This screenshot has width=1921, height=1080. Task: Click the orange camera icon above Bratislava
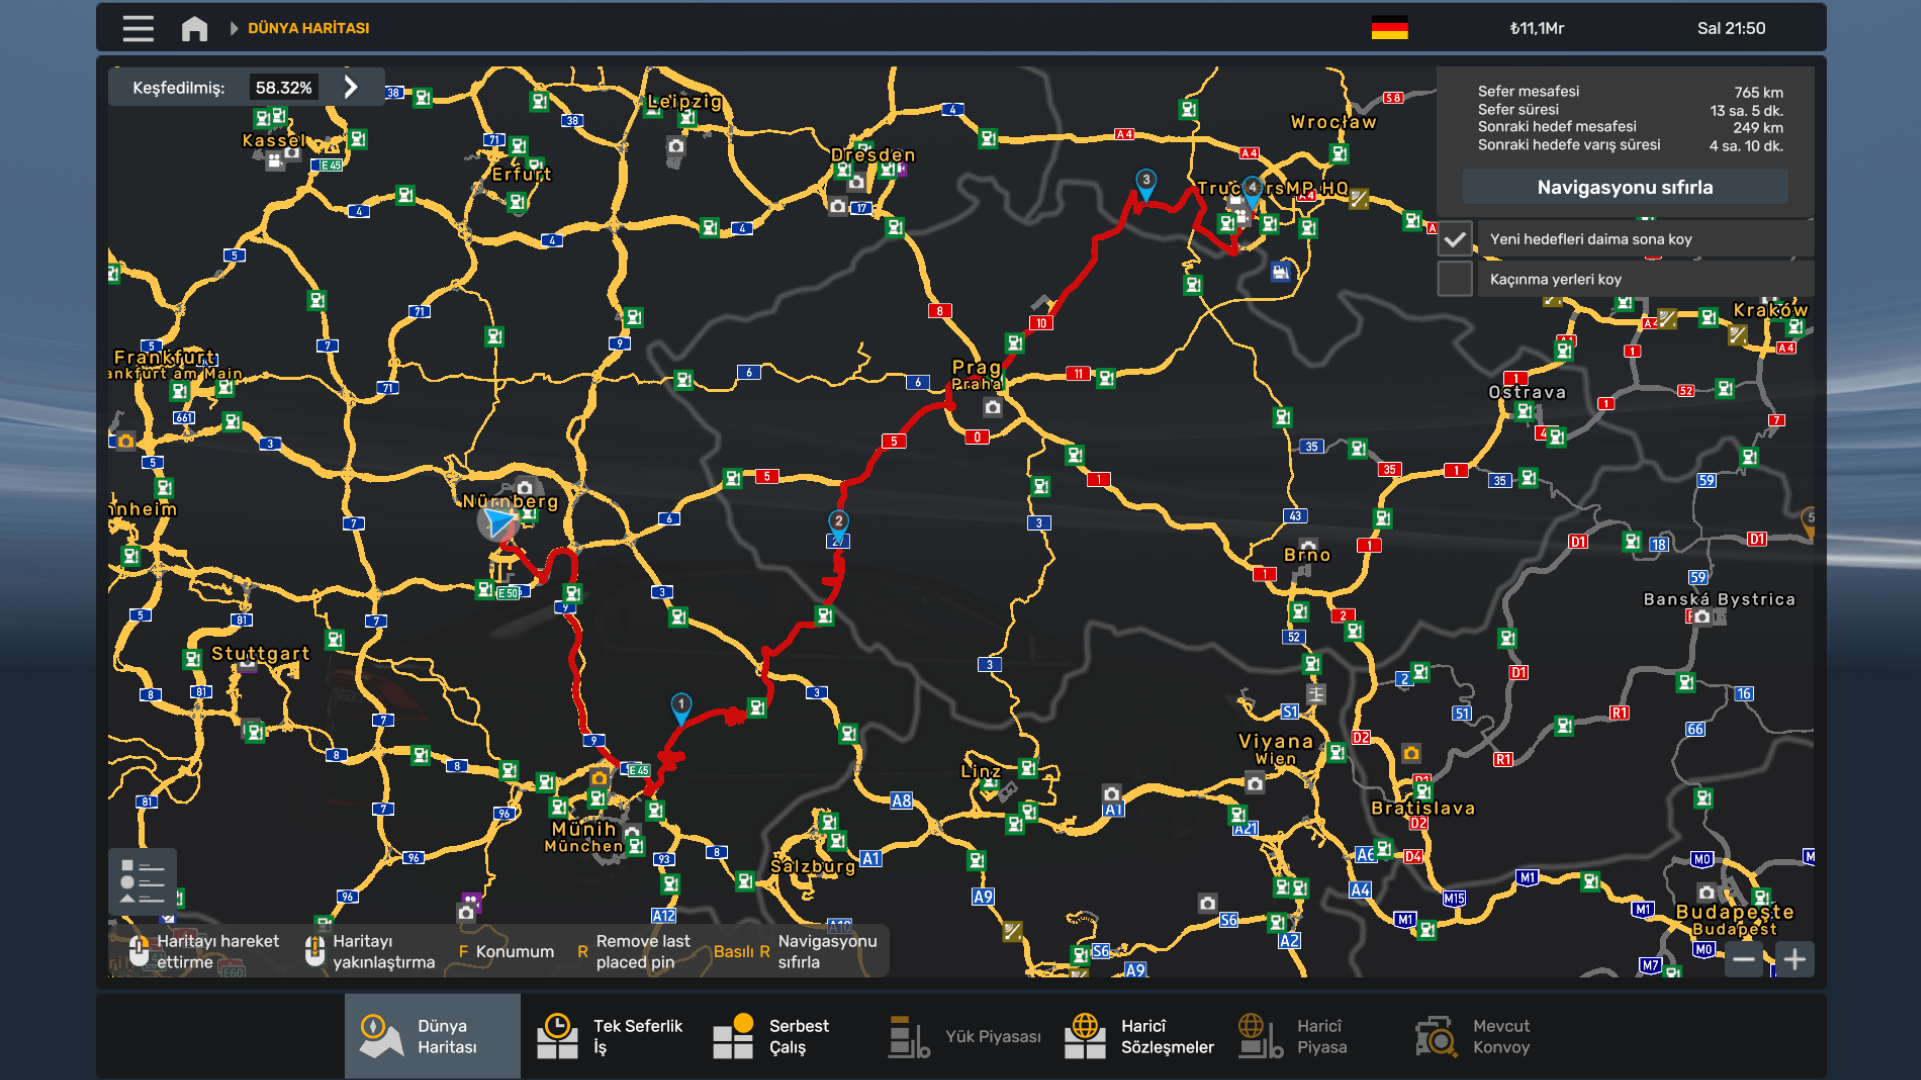pos(1411,753)
